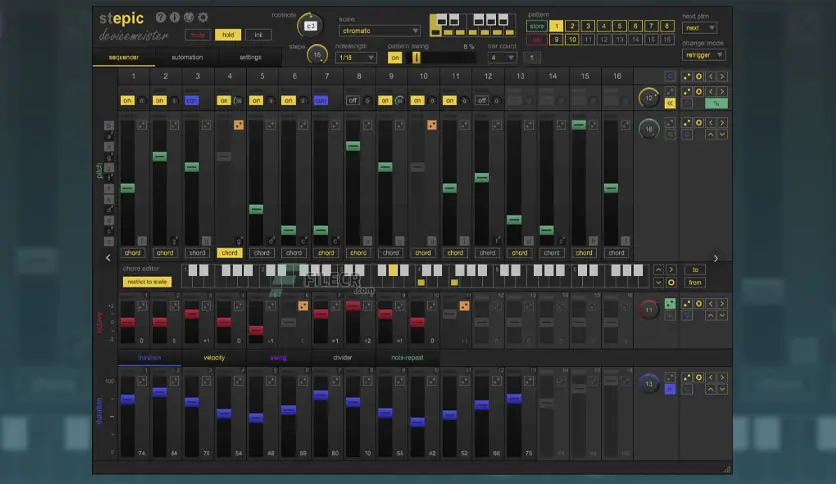Open the gear settings icon near the logo
Screen dimensions: 836x484
tap(203, 17)
